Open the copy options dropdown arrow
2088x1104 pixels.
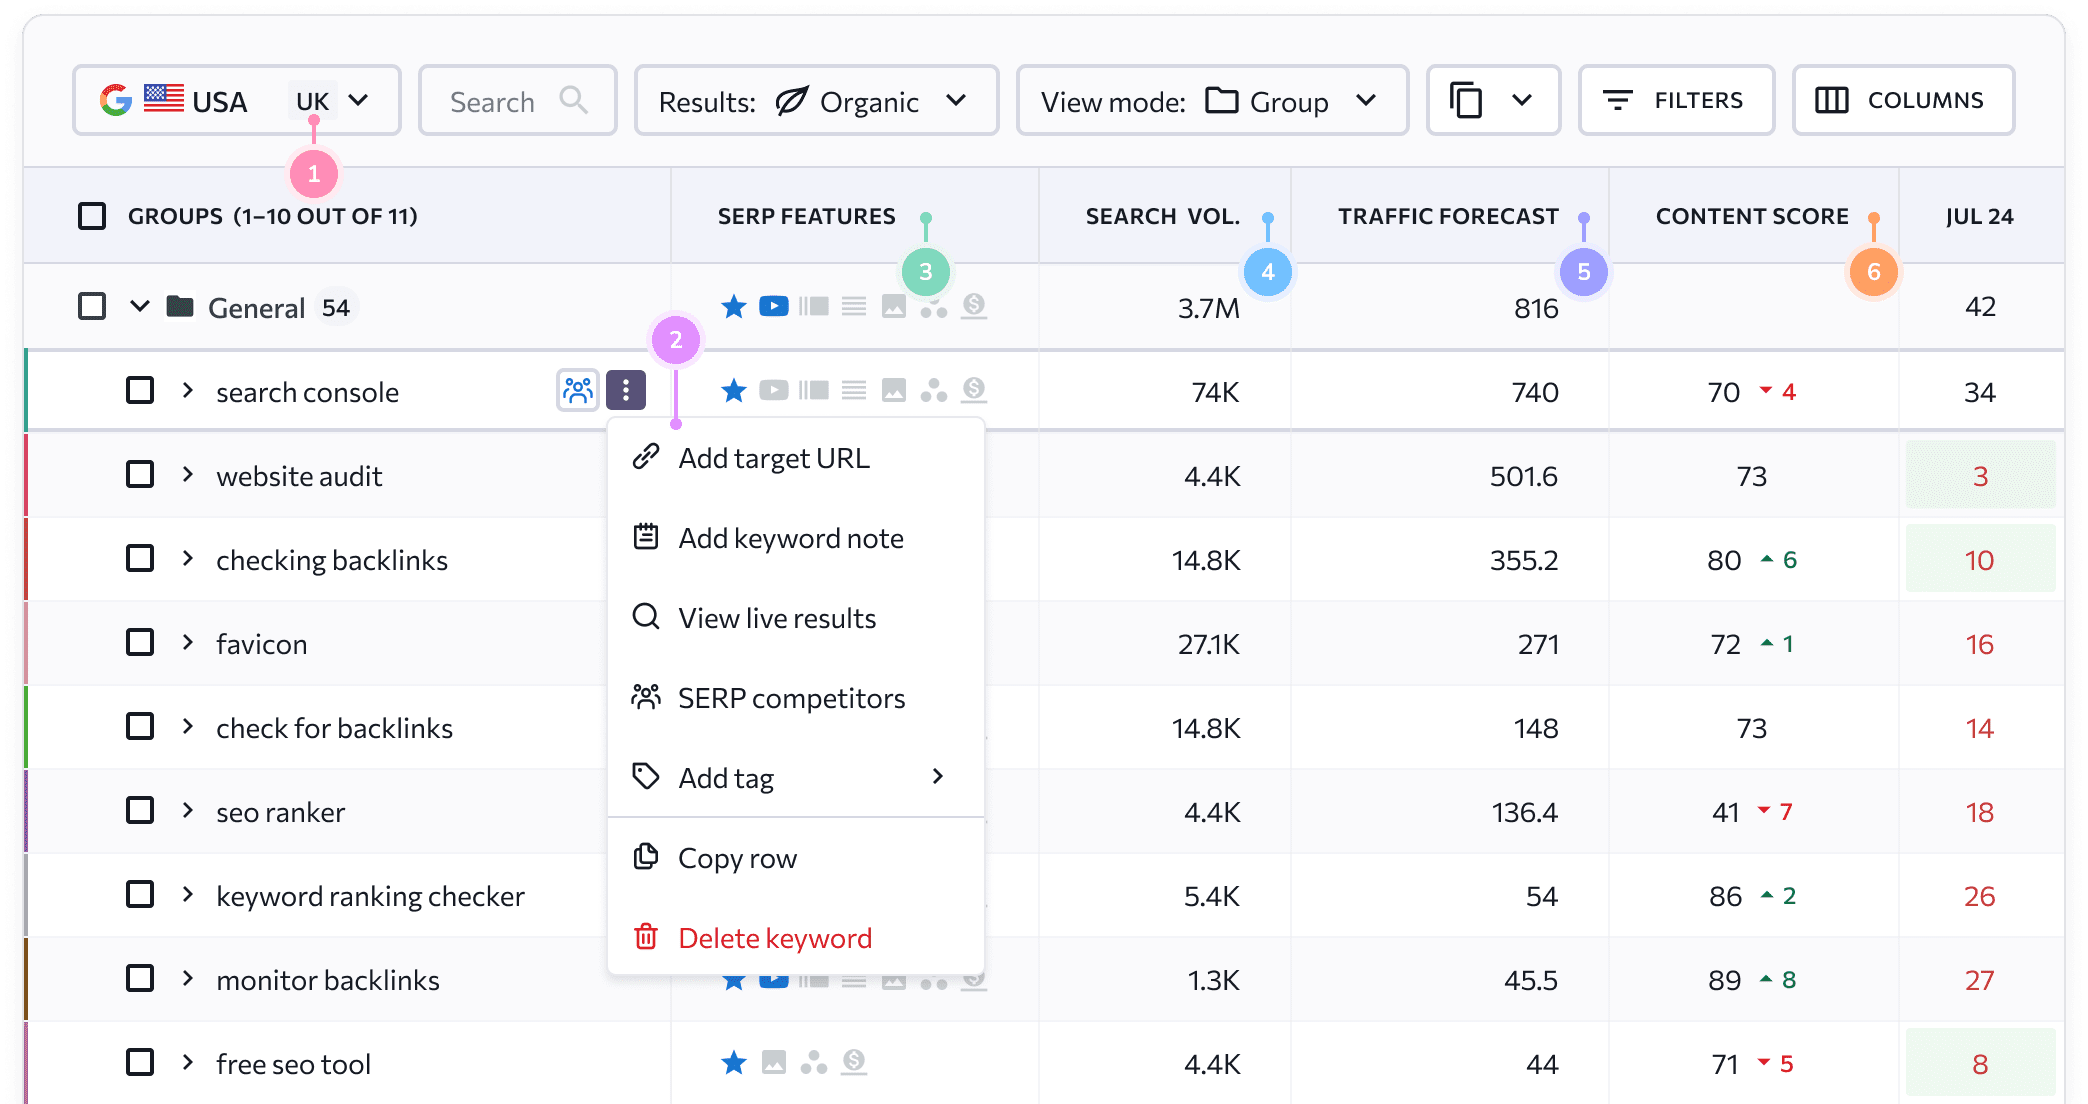tap(1522, 100)
